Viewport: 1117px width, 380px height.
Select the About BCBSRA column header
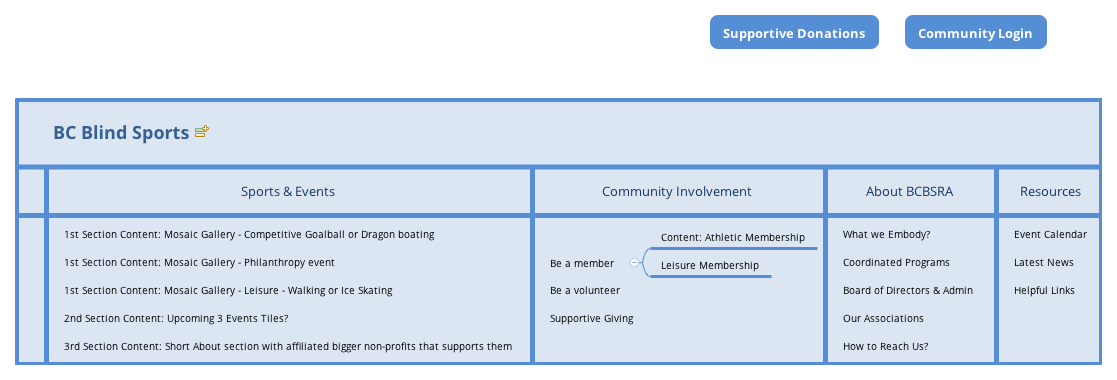[x=910, y=191]
